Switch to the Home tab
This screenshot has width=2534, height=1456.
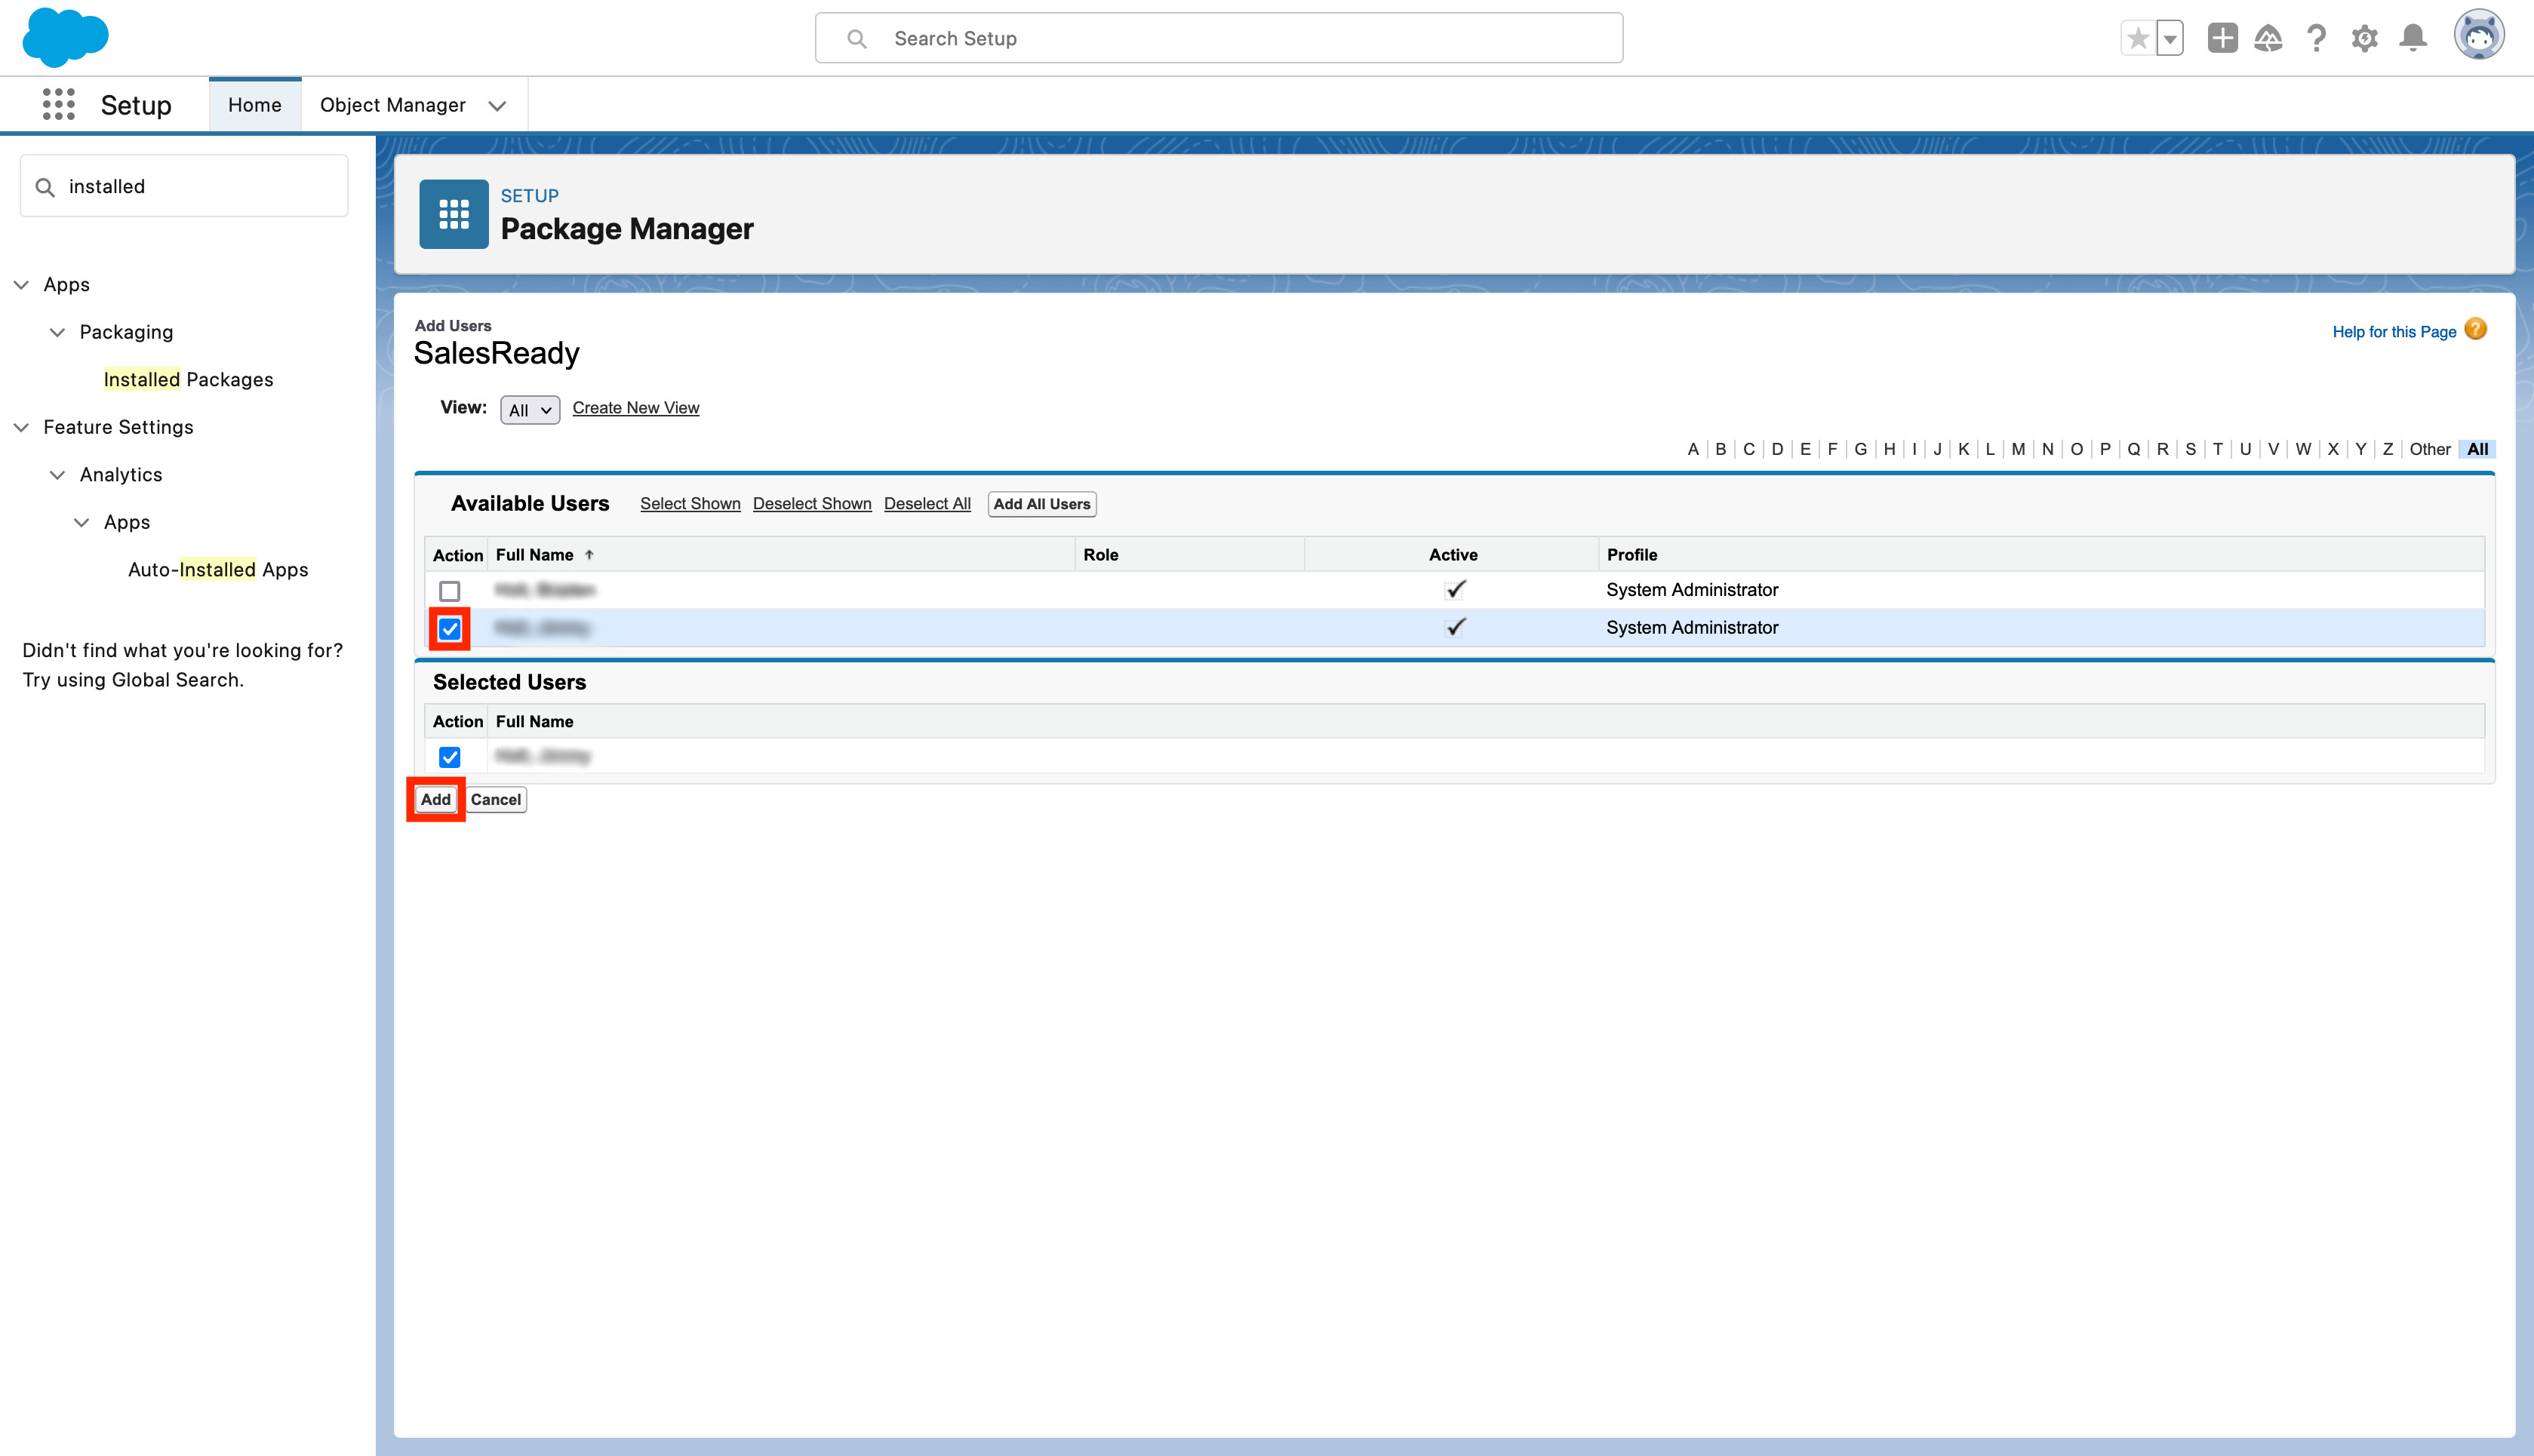[254, 105]
